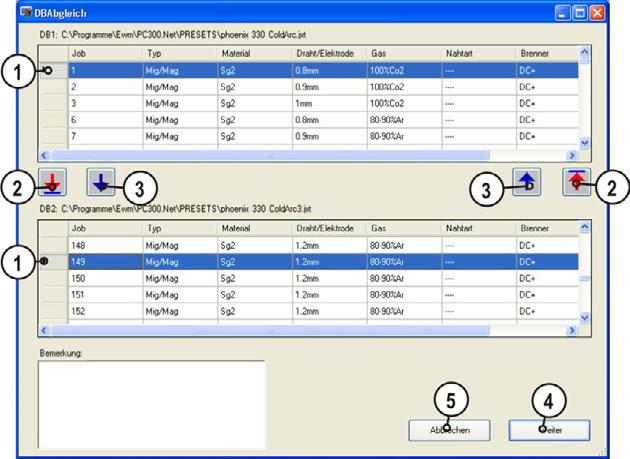Select Job 148 cell in DB2 table
Viewport: 630px width, 459px height.
105,245
